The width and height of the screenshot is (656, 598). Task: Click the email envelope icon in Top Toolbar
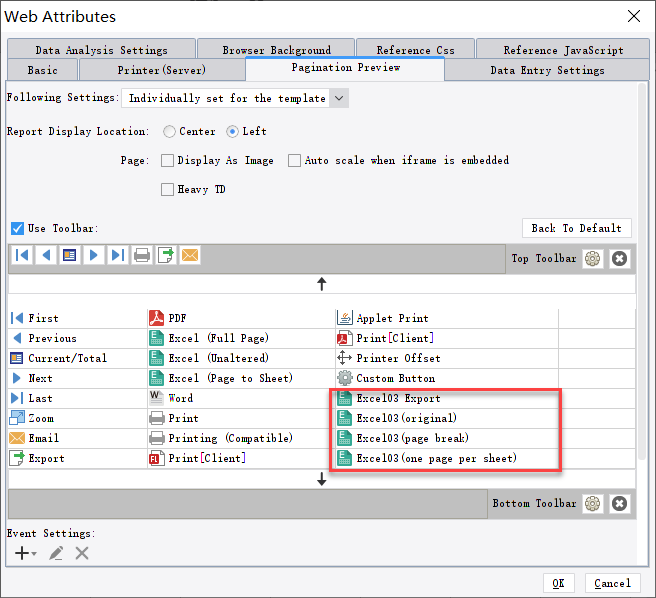[x=190, y=256]
